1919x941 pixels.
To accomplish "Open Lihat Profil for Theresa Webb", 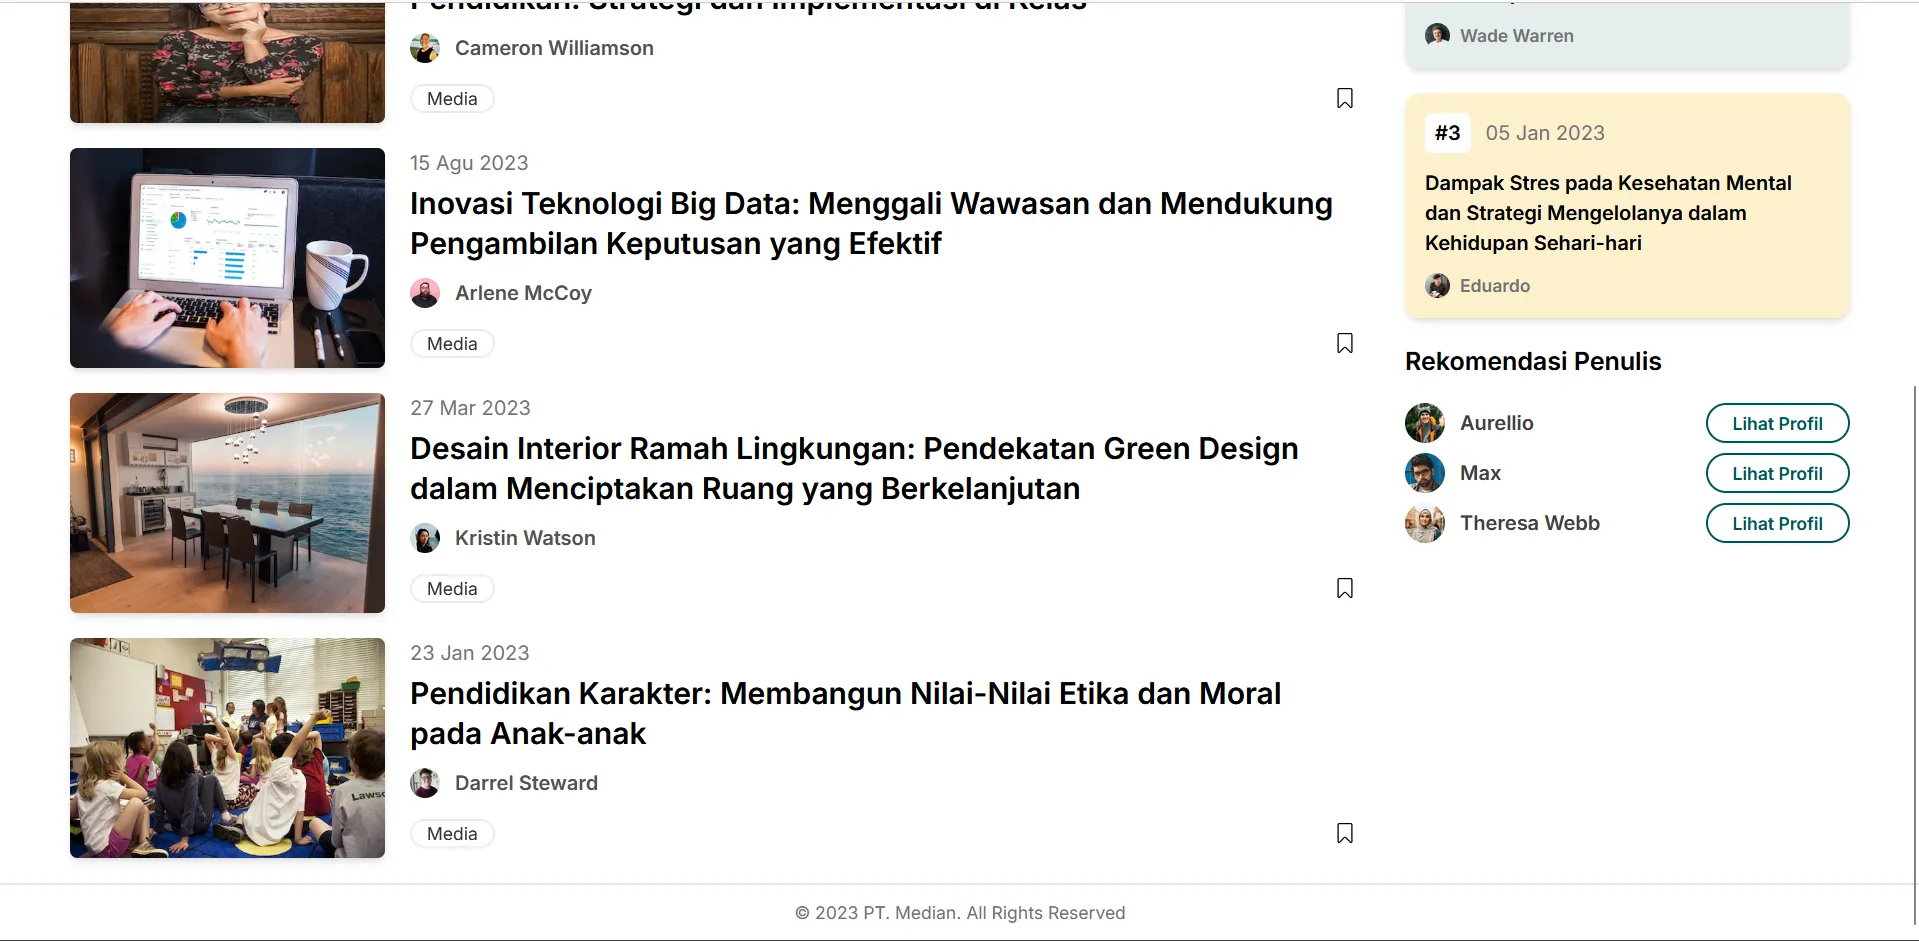I will [x=1776, y=522].
